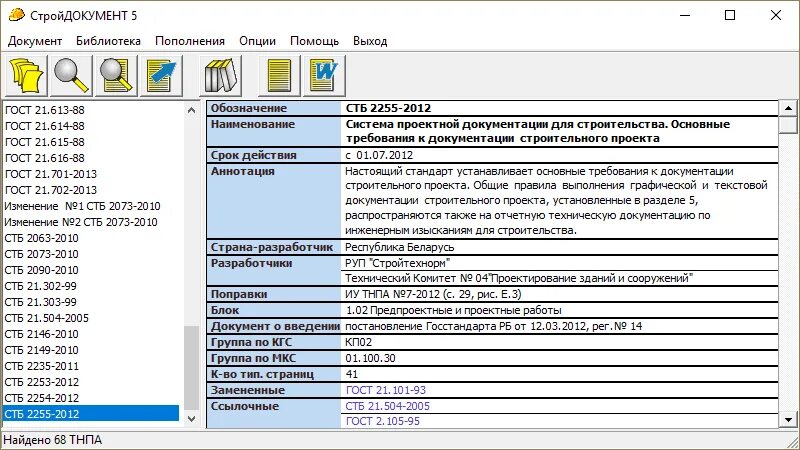The height and width of the screenshot is (450, 800).
Task: Click the Выход menu item
Action: coord(370,41)
